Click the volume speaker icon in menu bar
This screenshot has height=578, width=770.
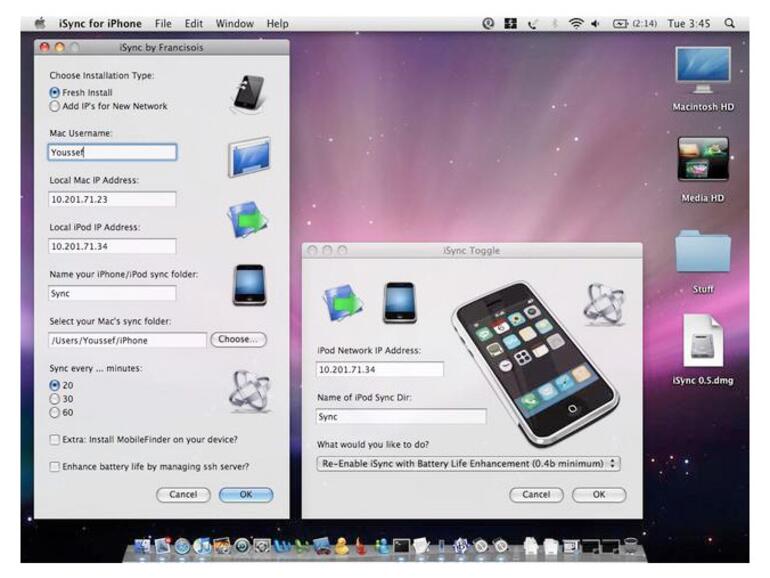coord(595,23)
